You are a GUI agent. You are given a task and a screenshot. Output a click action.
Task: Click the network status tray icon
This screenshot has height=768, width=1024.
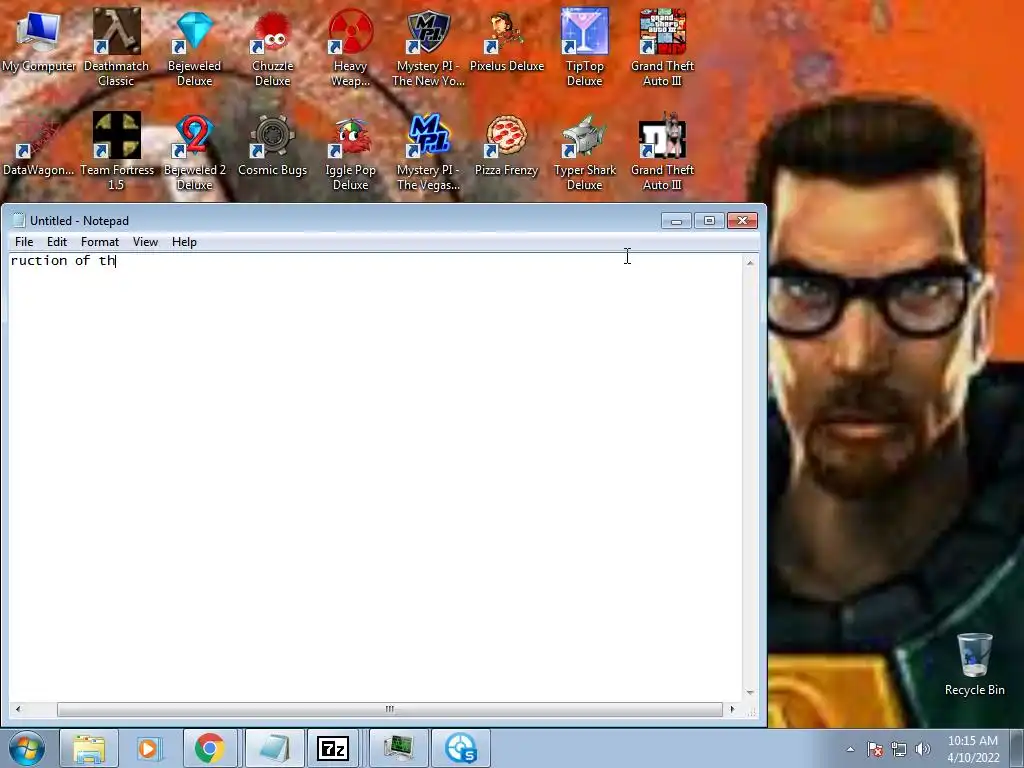pos(899,749)
